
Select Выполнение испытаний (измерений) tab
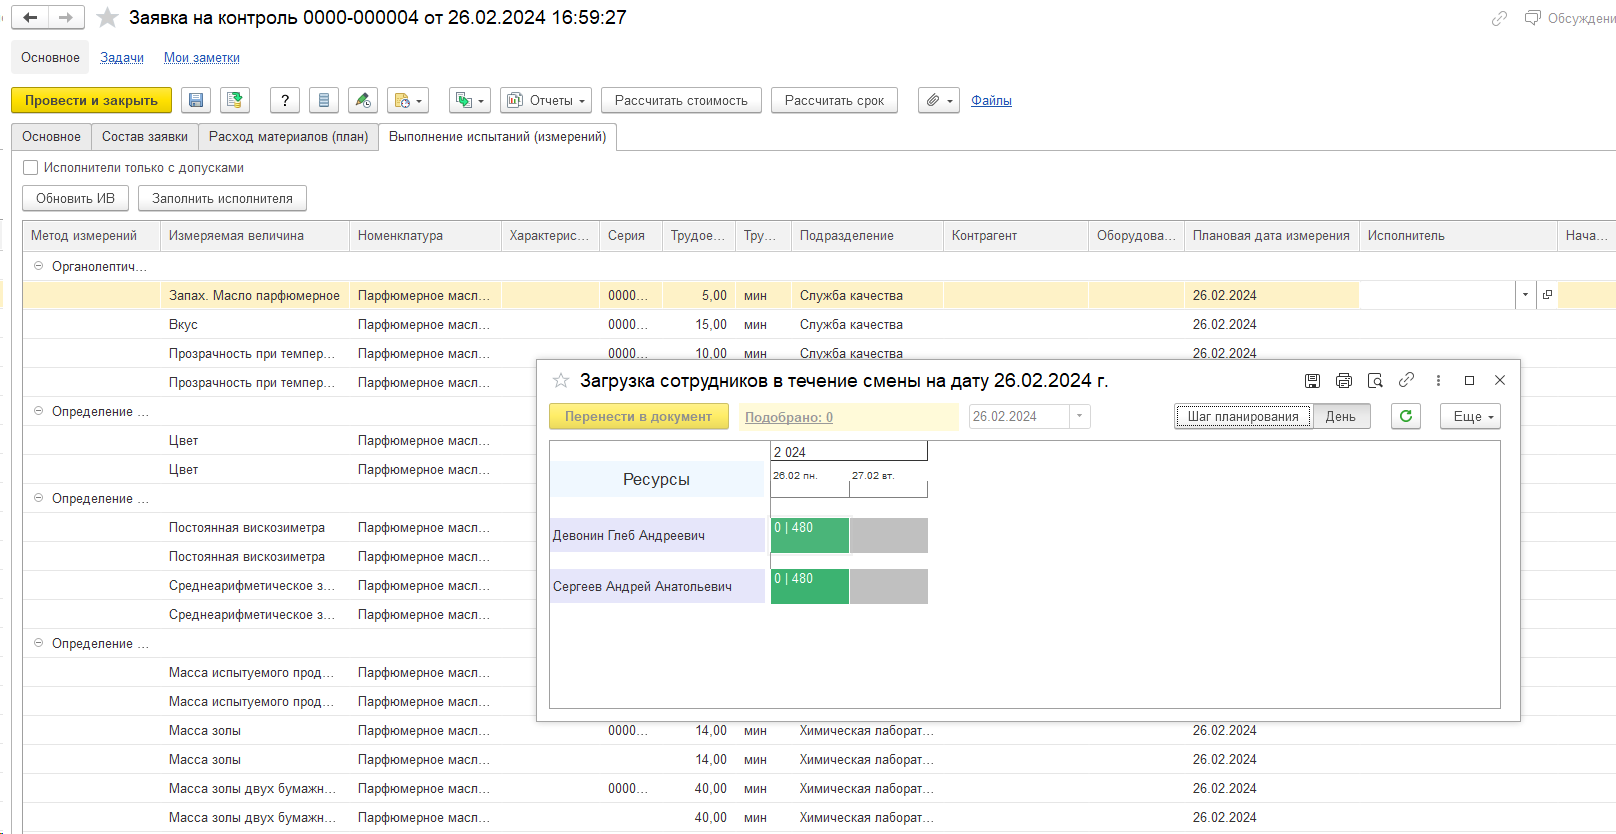498,136
